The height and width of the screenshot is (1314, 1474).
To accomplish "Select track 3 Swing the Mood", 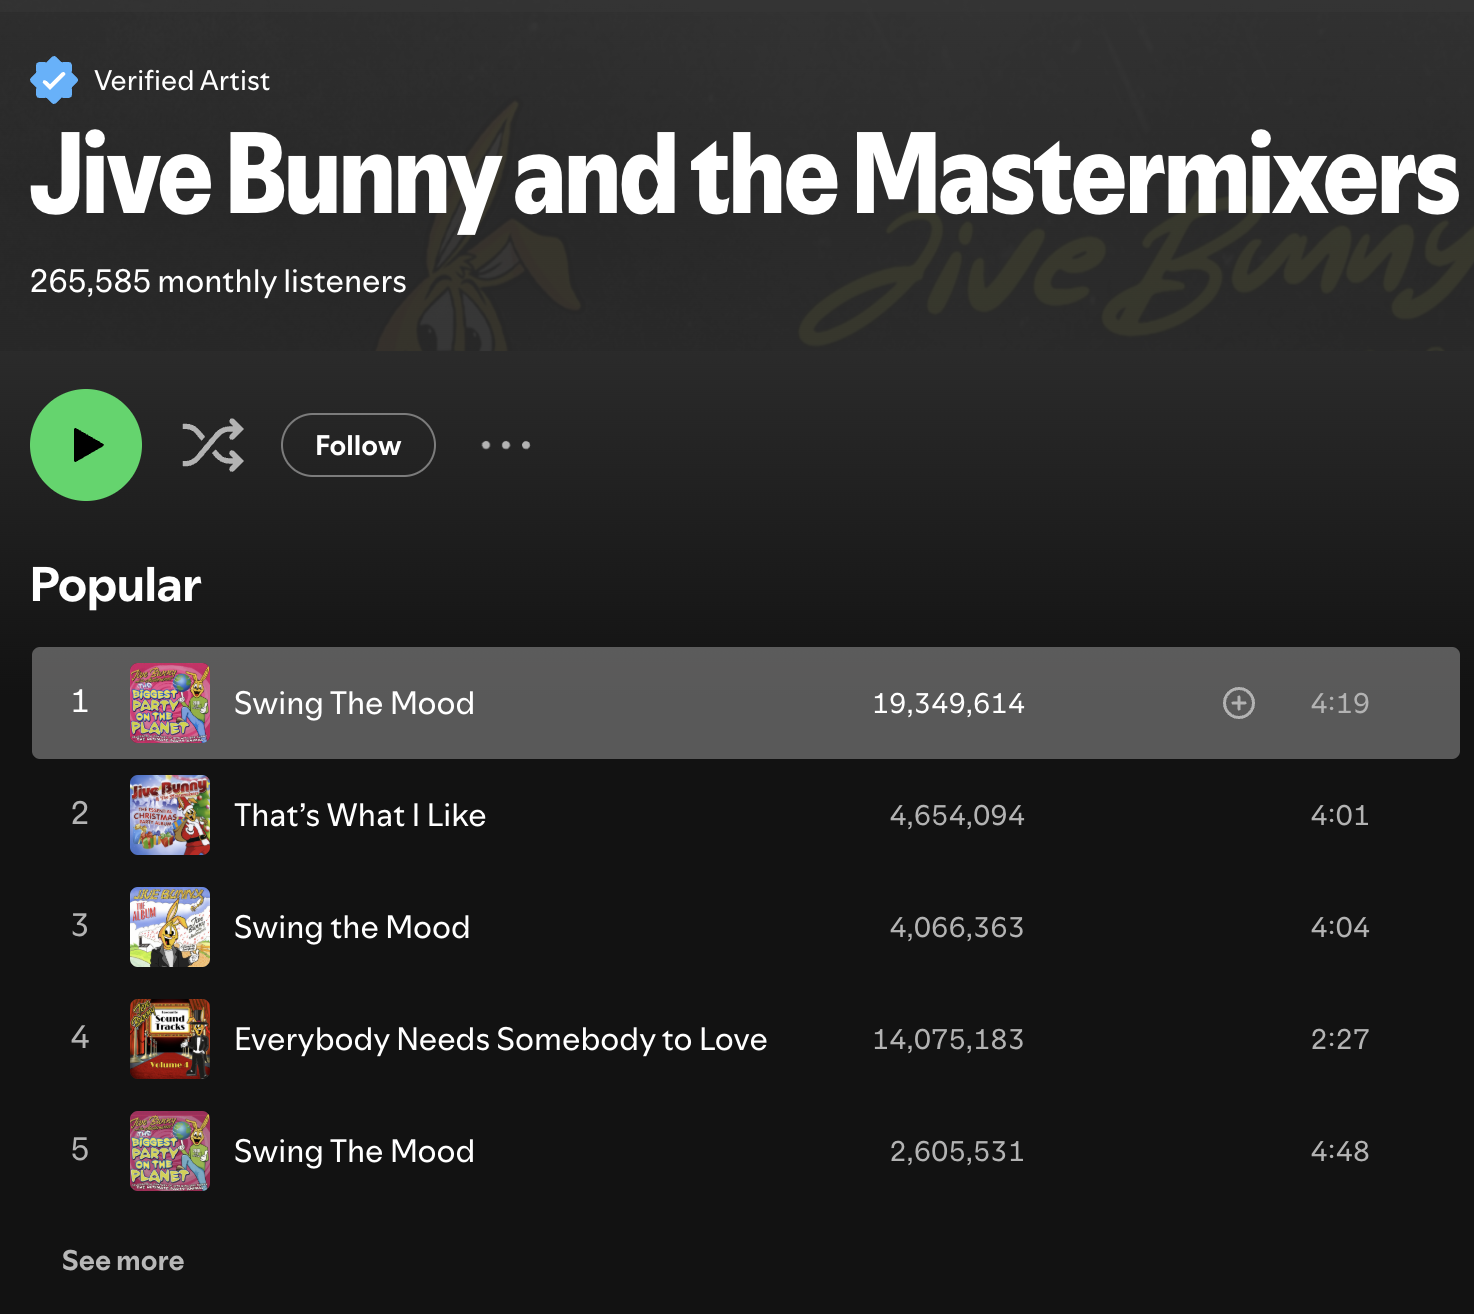I will (x=746, y=927).
